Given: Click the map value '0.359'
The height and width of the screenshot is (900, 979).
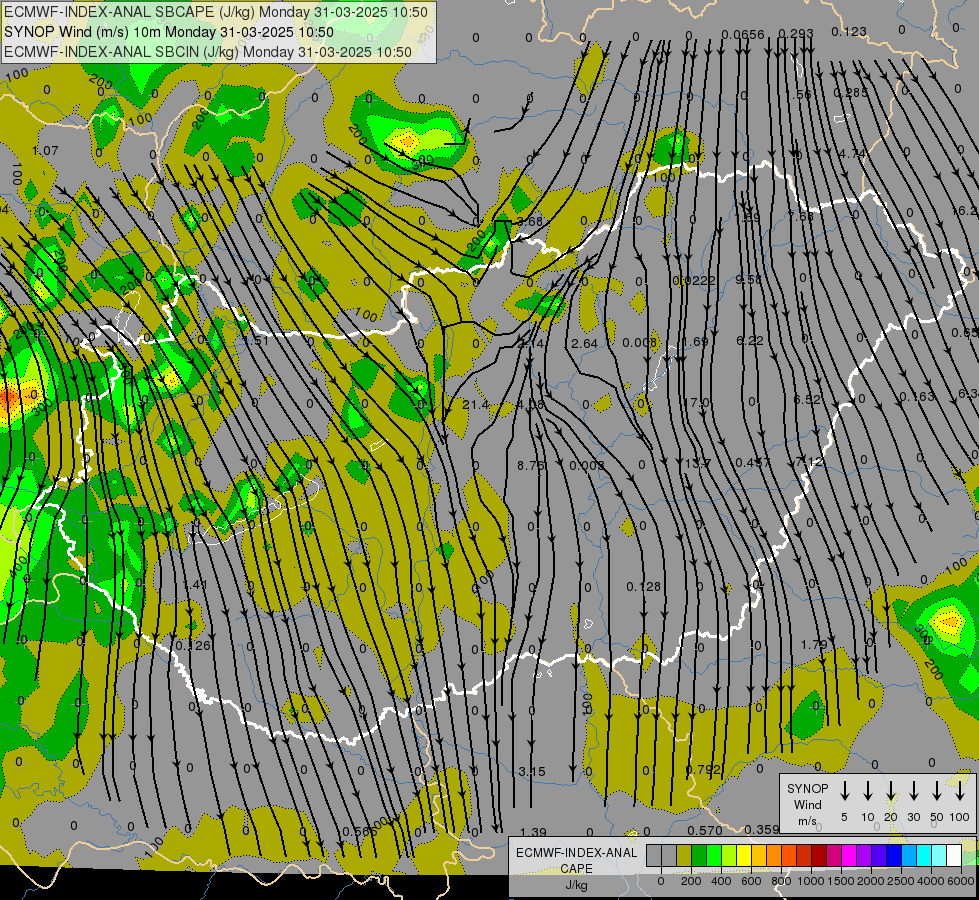Looking at the screenshot, I should click(x=762, y=830).
